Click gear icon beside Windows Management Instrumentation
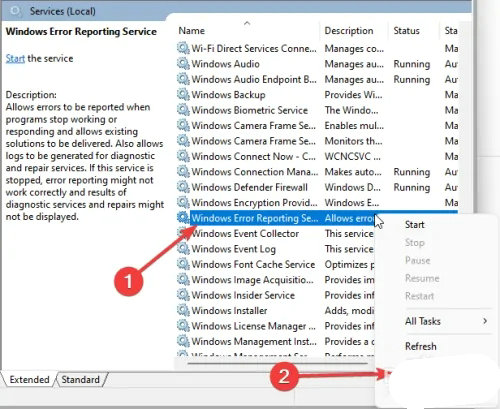The height and width of the screenshot is (409, 500). [x=183, y=341]
